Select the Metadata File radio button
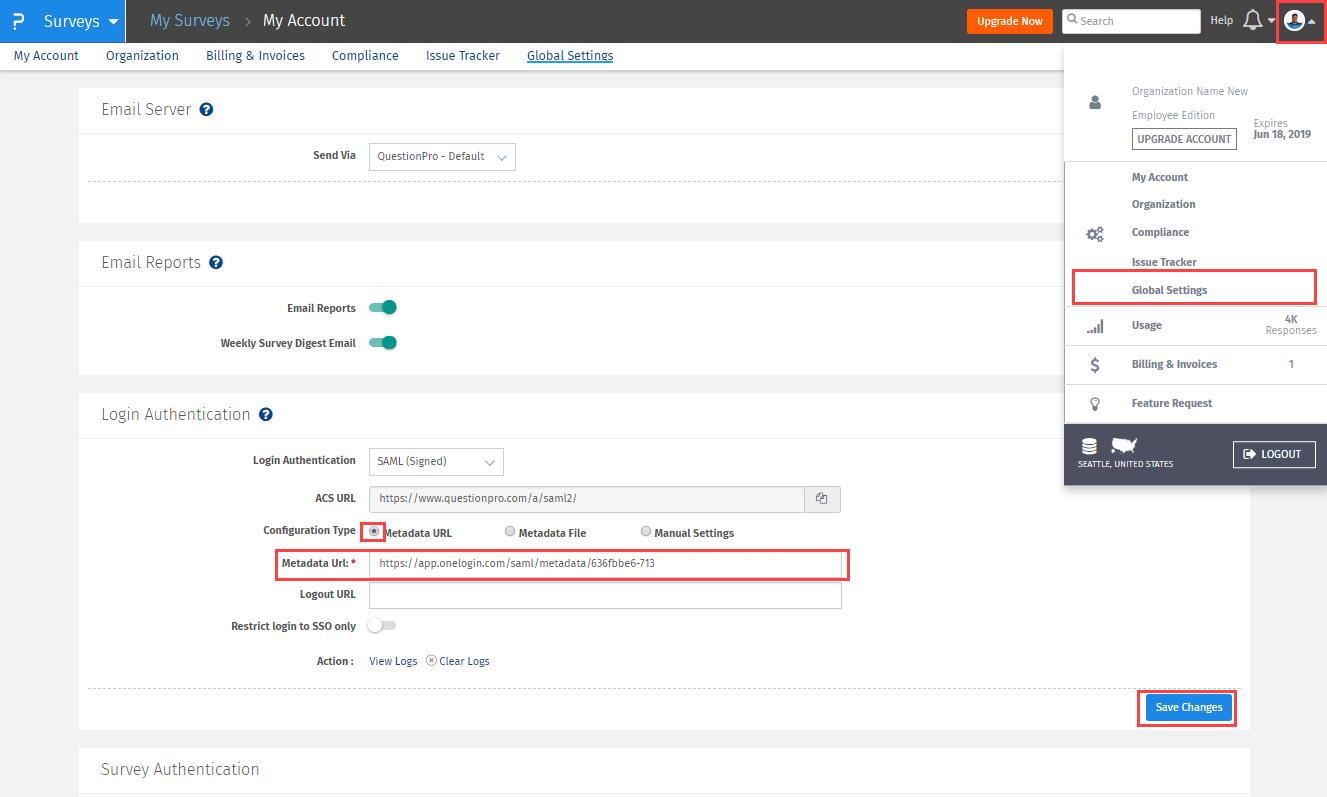This screenshot has height=797, width=1327. pyautogui.click(x=510, y=532)
